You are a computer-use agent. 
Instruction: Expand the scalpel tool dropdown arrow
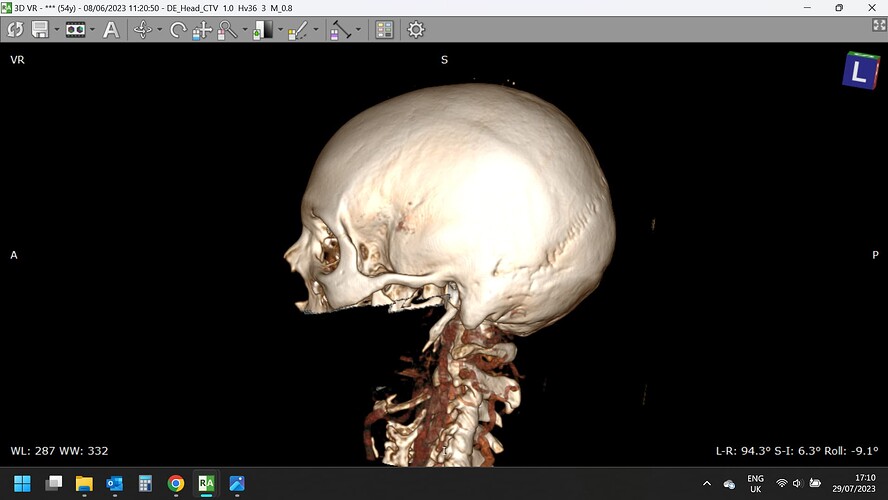click(315, 29)
